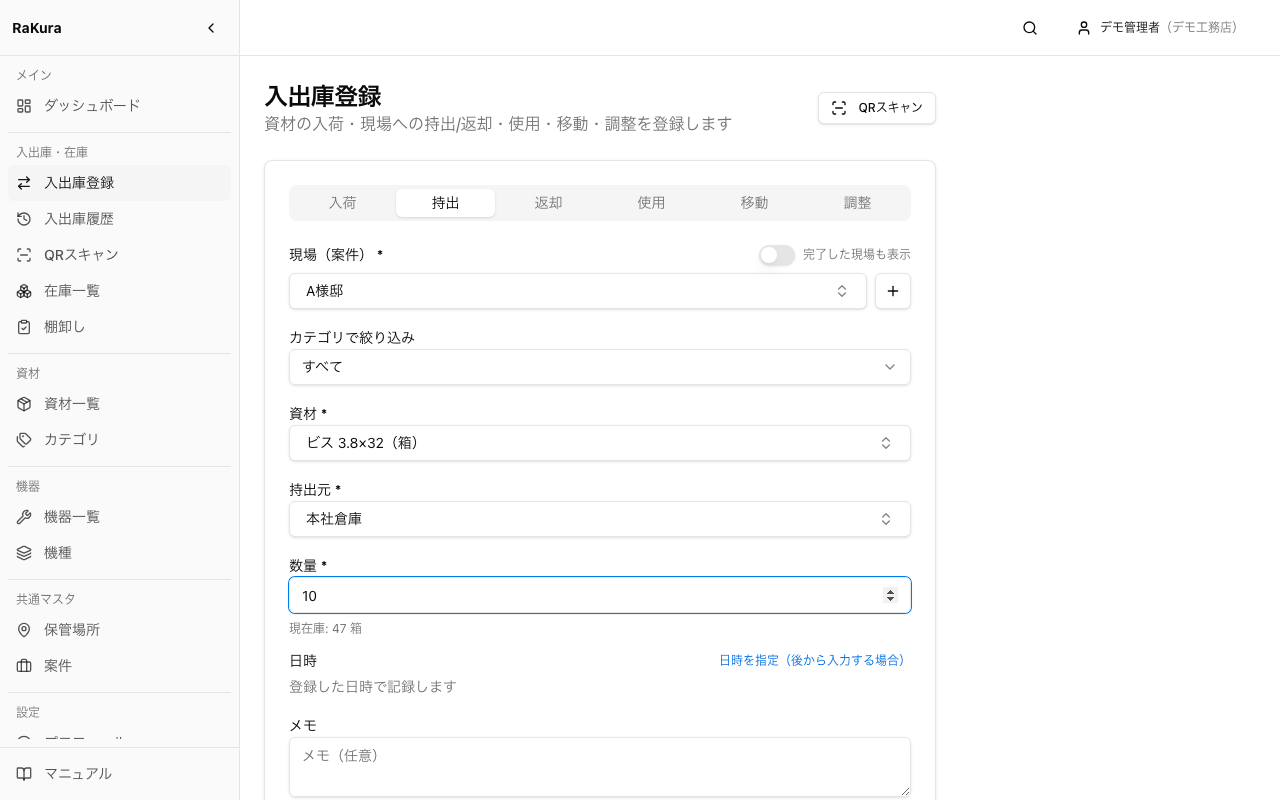The height and width of the screenshot is (800, 1280).
Task: Open search via the magnifier icon
Action: pyautogui.click(x=1030, y=28)
